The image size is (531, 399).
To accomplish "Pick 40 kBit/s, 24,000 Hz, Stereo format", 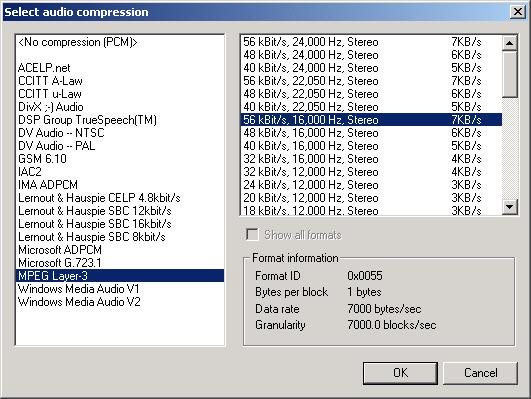I will pyautogui.click(x=371, y=68).
